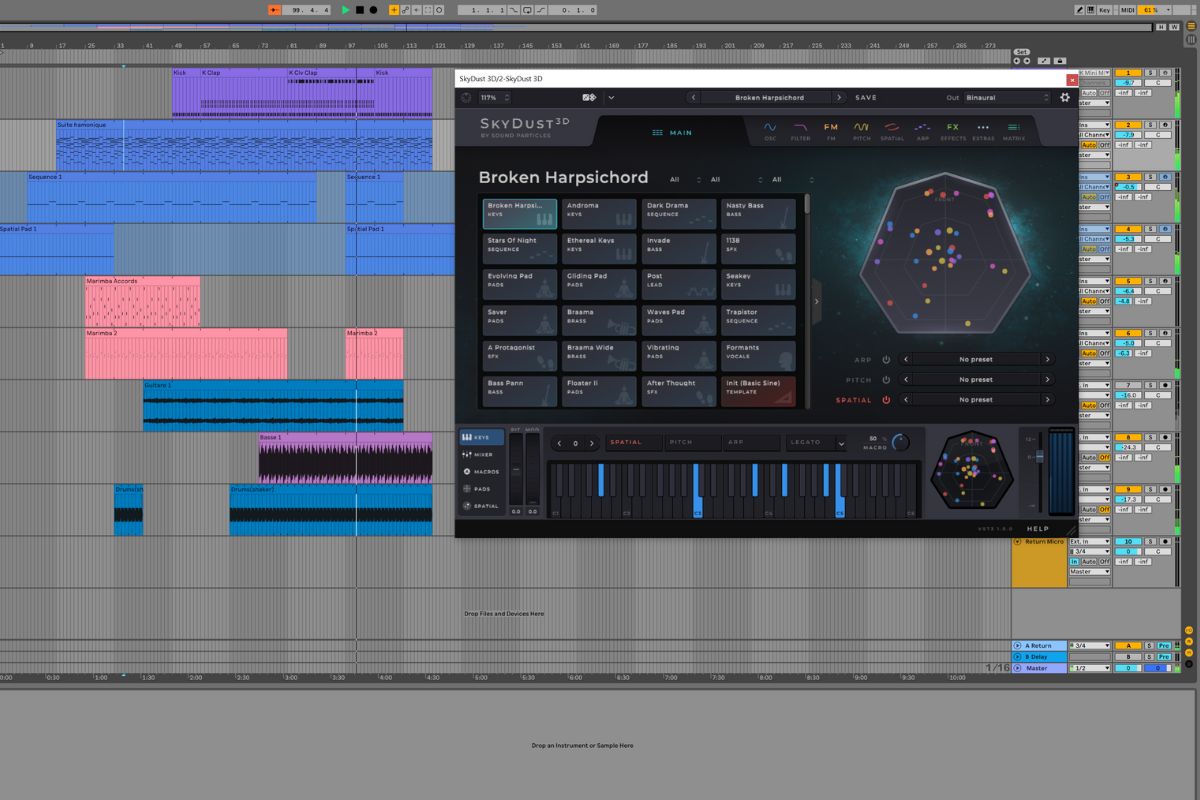
Task: Open the FILTER section tab
Action: pyautogui.click(x=800, y=131)
